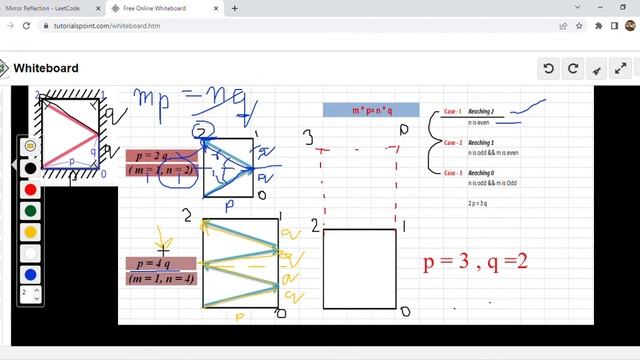Open the browser side panel icon
Screen dimensions: 640x360
click(614, 26)
